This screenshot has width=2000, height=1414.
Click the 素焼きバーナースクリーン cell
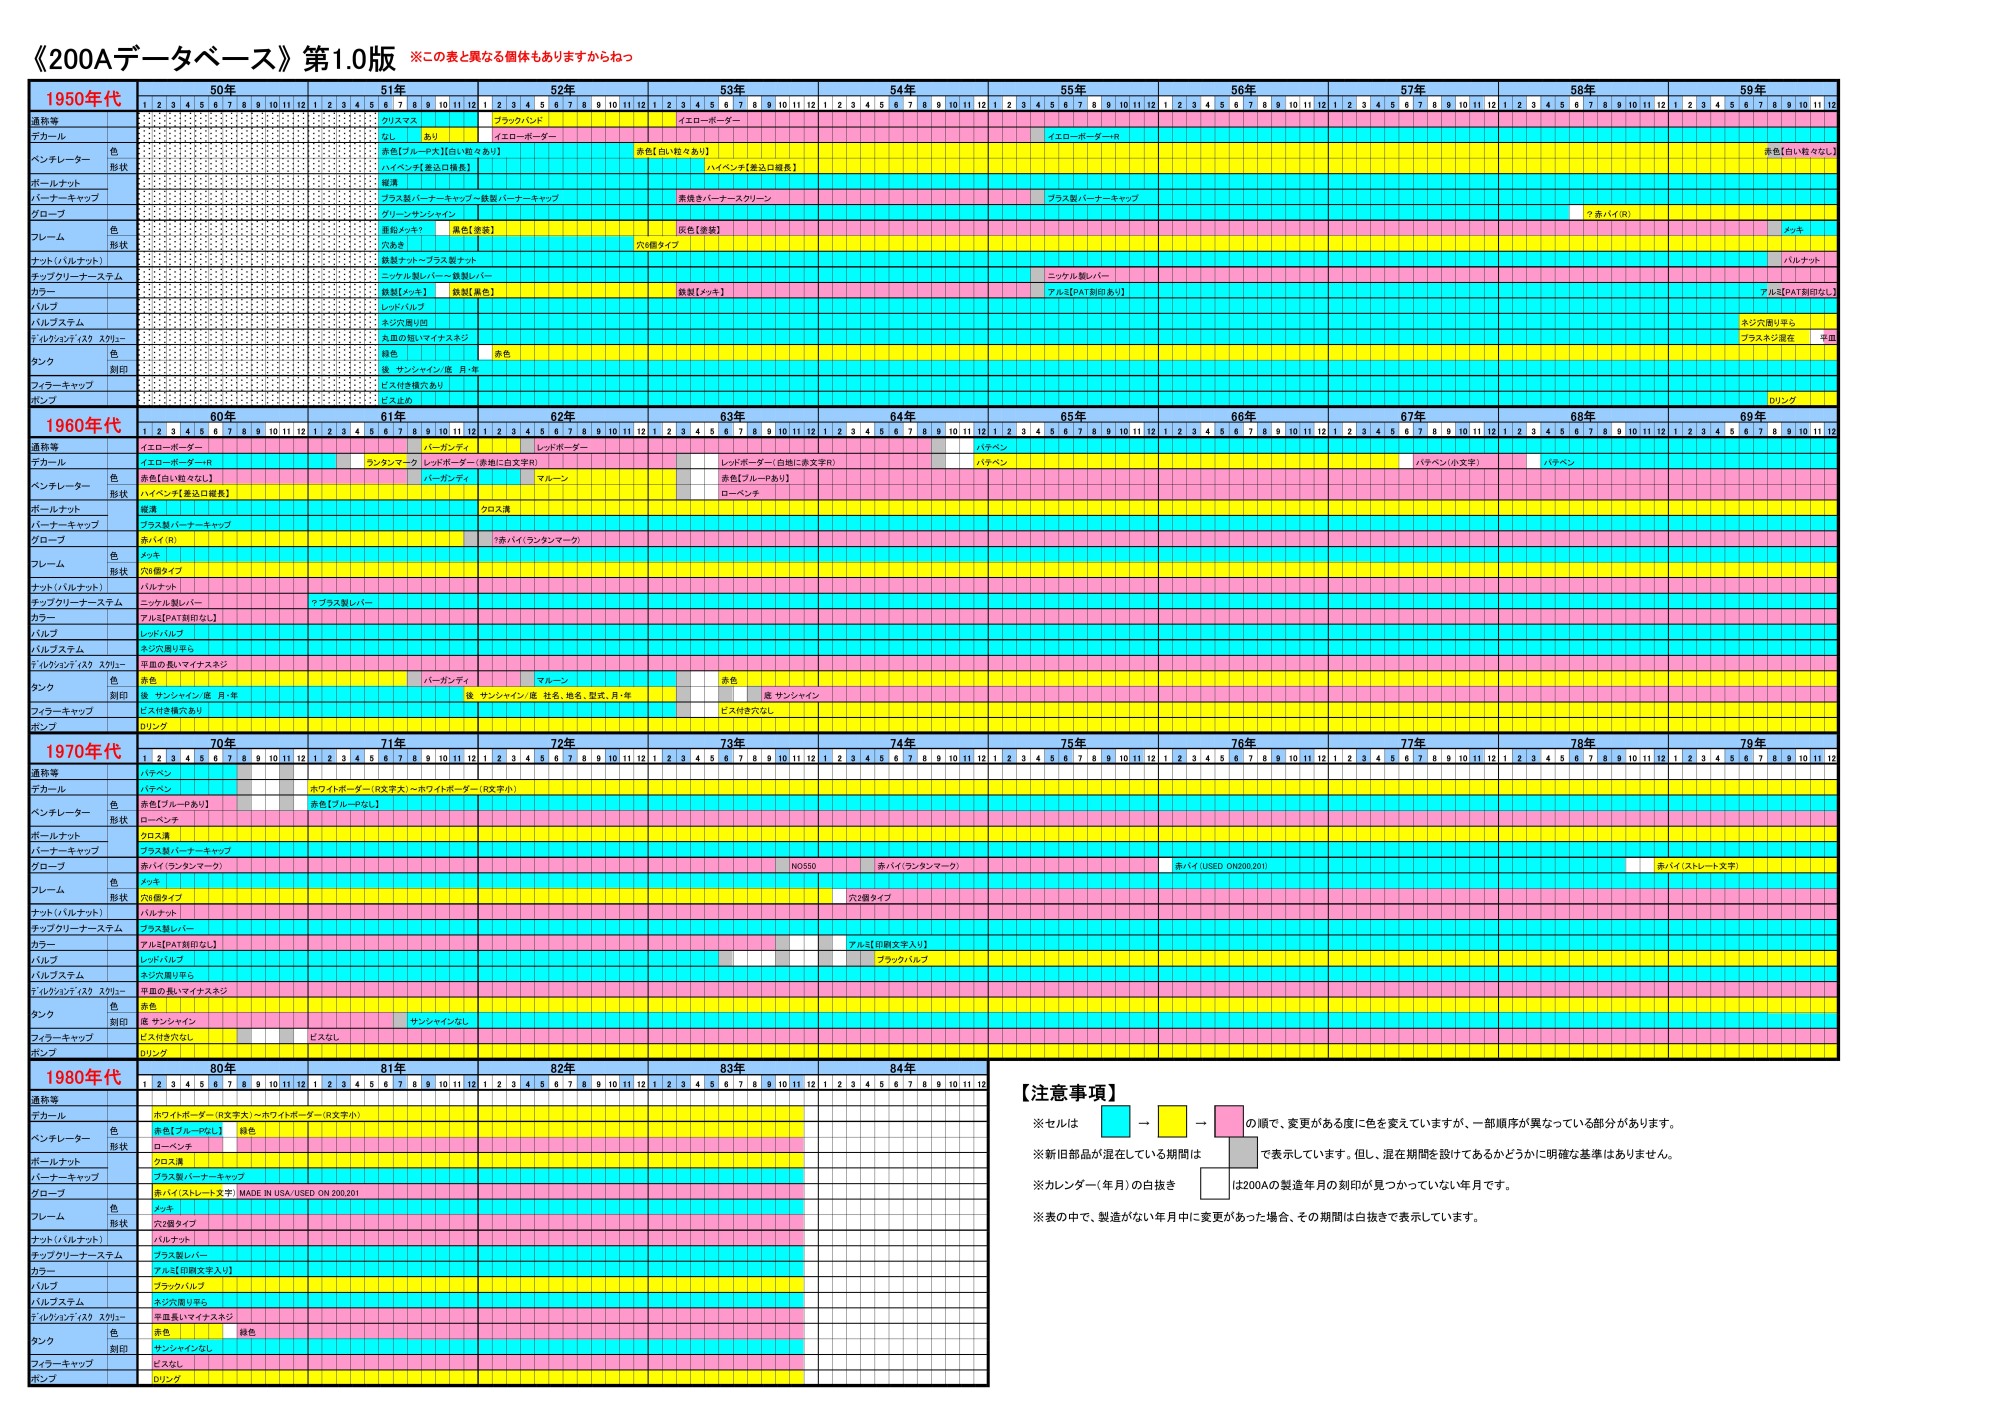(725, 198)
